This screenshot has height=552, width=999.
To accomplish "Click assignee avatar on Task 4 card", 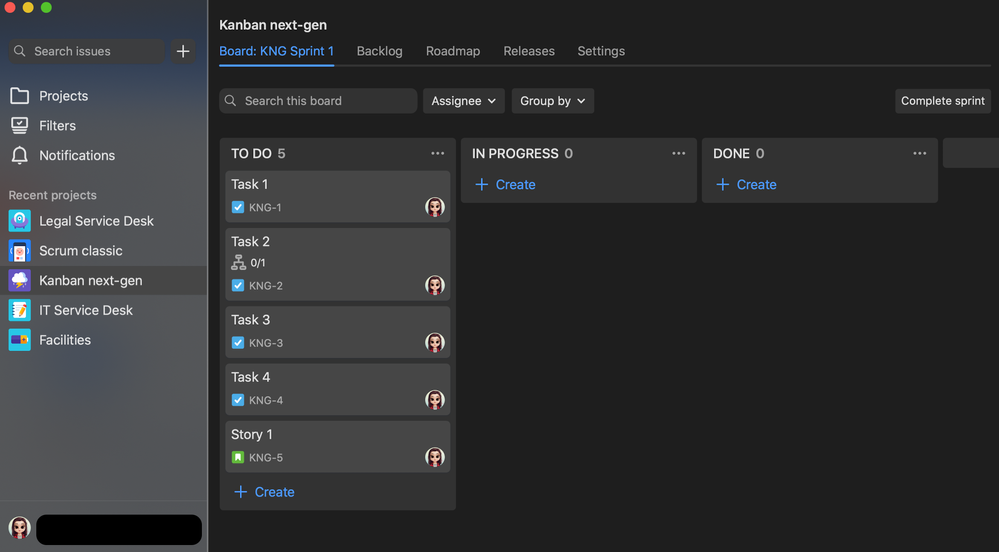I will coord(435,400).
